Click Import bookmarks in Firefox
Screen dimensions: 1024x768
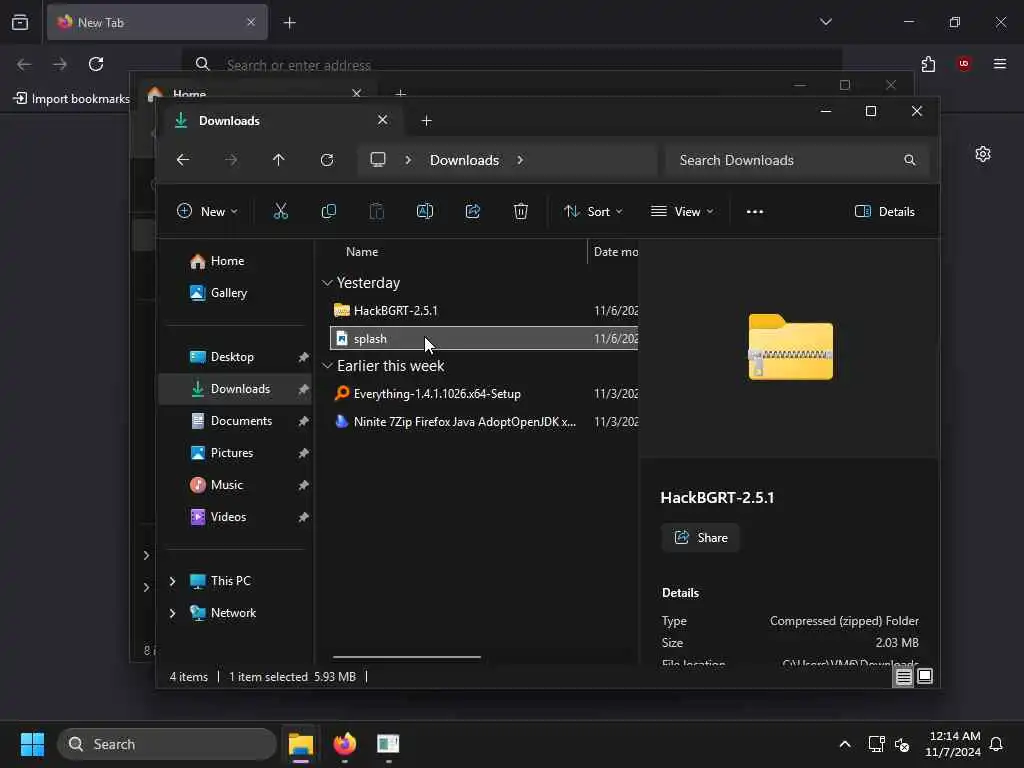[x=72, y=99]
